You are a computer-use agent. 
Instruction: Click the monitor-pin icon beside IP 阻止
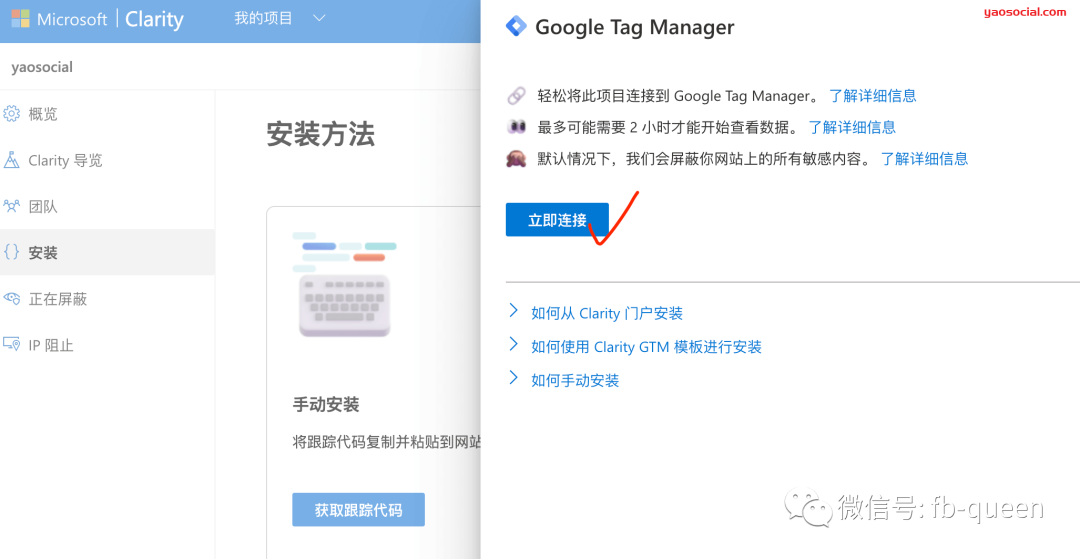pyautogui.click(x=12, y=344)
